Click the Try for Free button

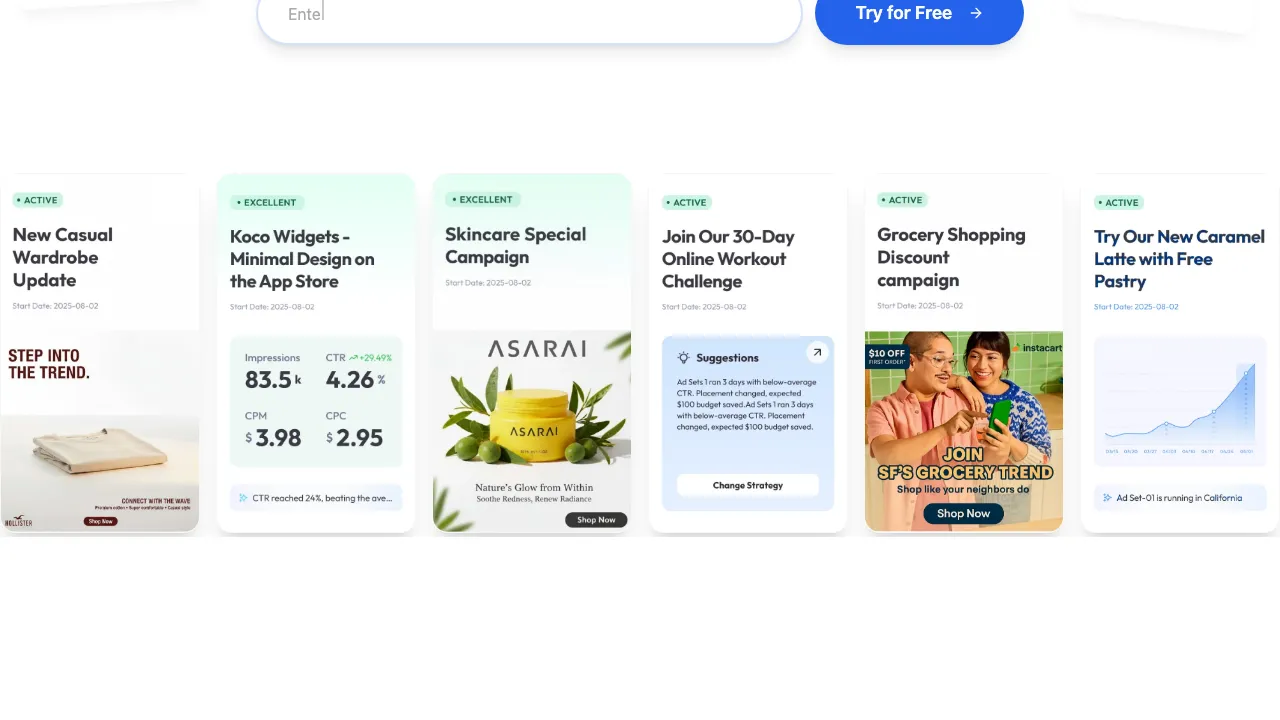[x=918, y=13]
